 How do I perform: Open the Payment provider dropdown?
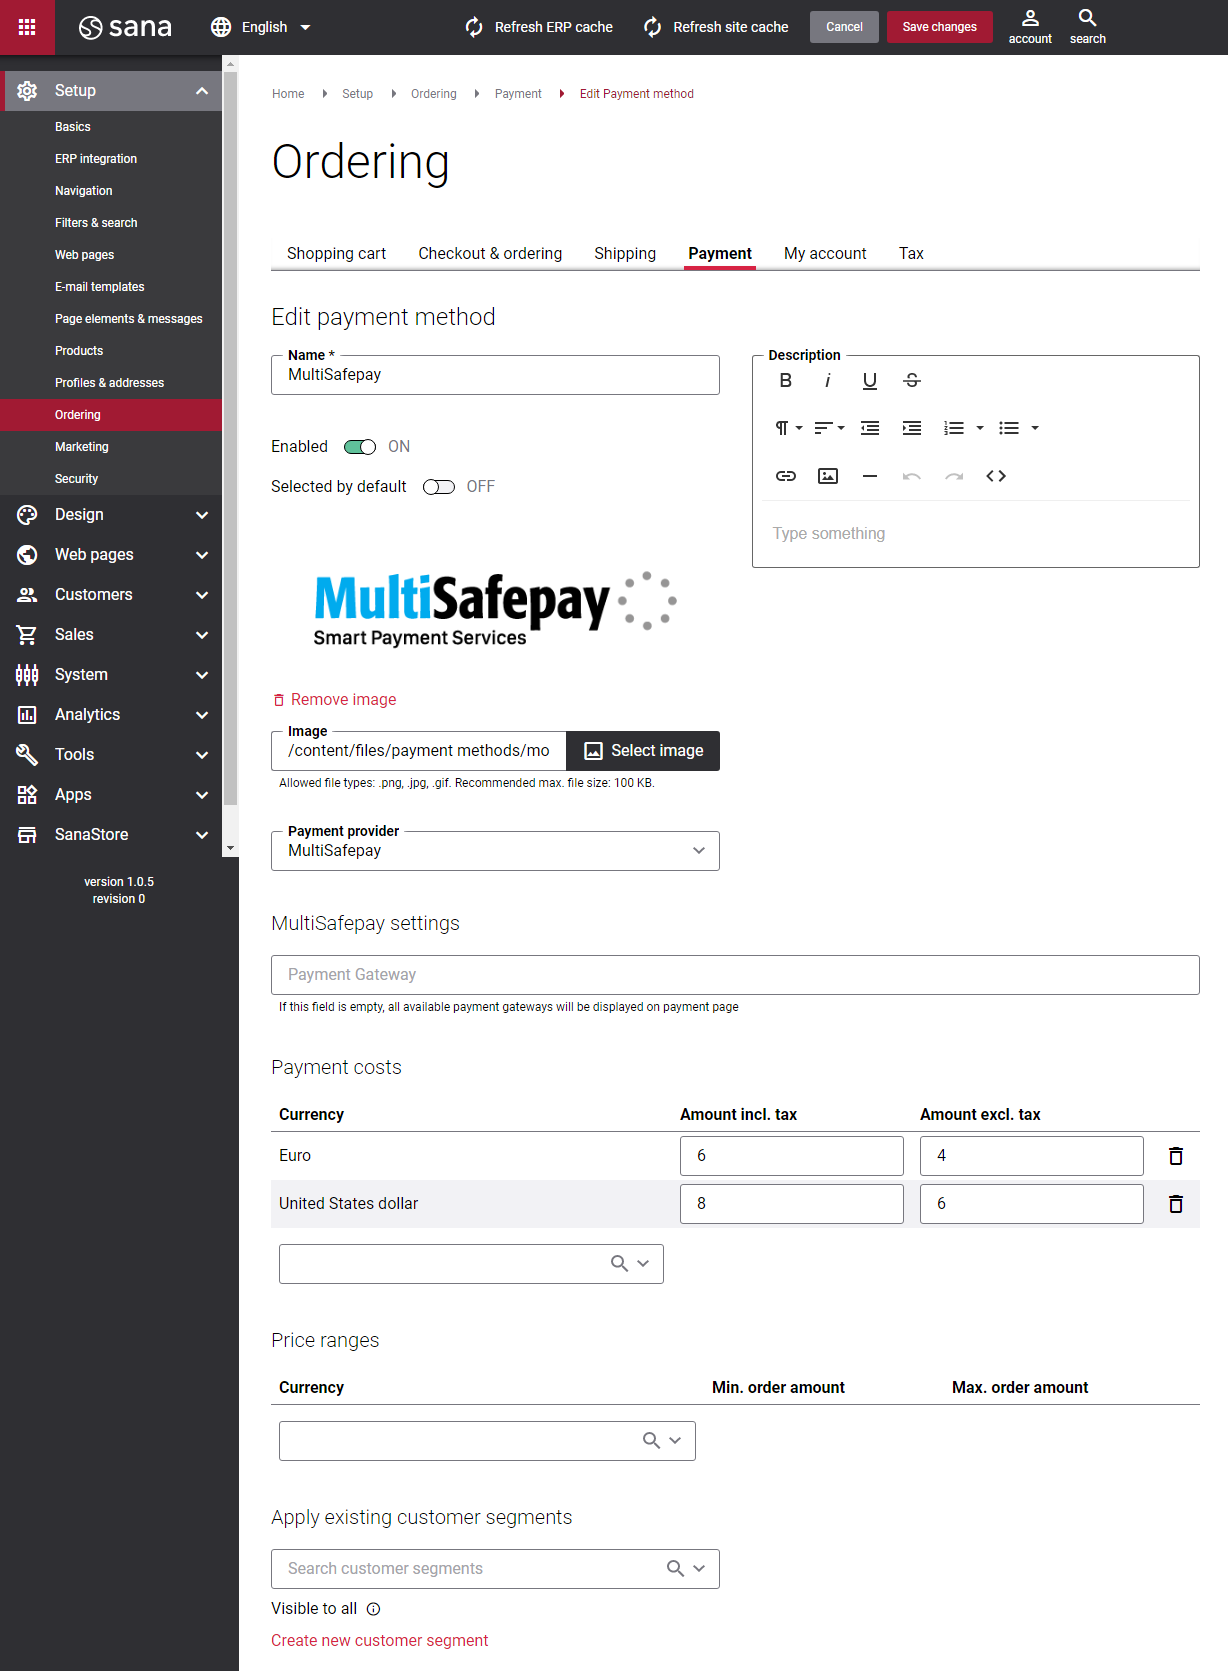click(495, 851)
